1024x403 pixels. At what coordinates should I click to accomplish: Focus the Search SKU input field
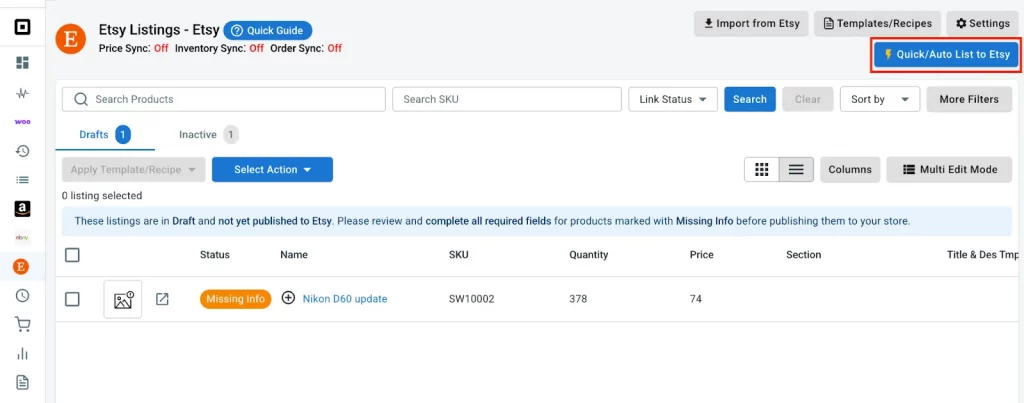(505, 99)
